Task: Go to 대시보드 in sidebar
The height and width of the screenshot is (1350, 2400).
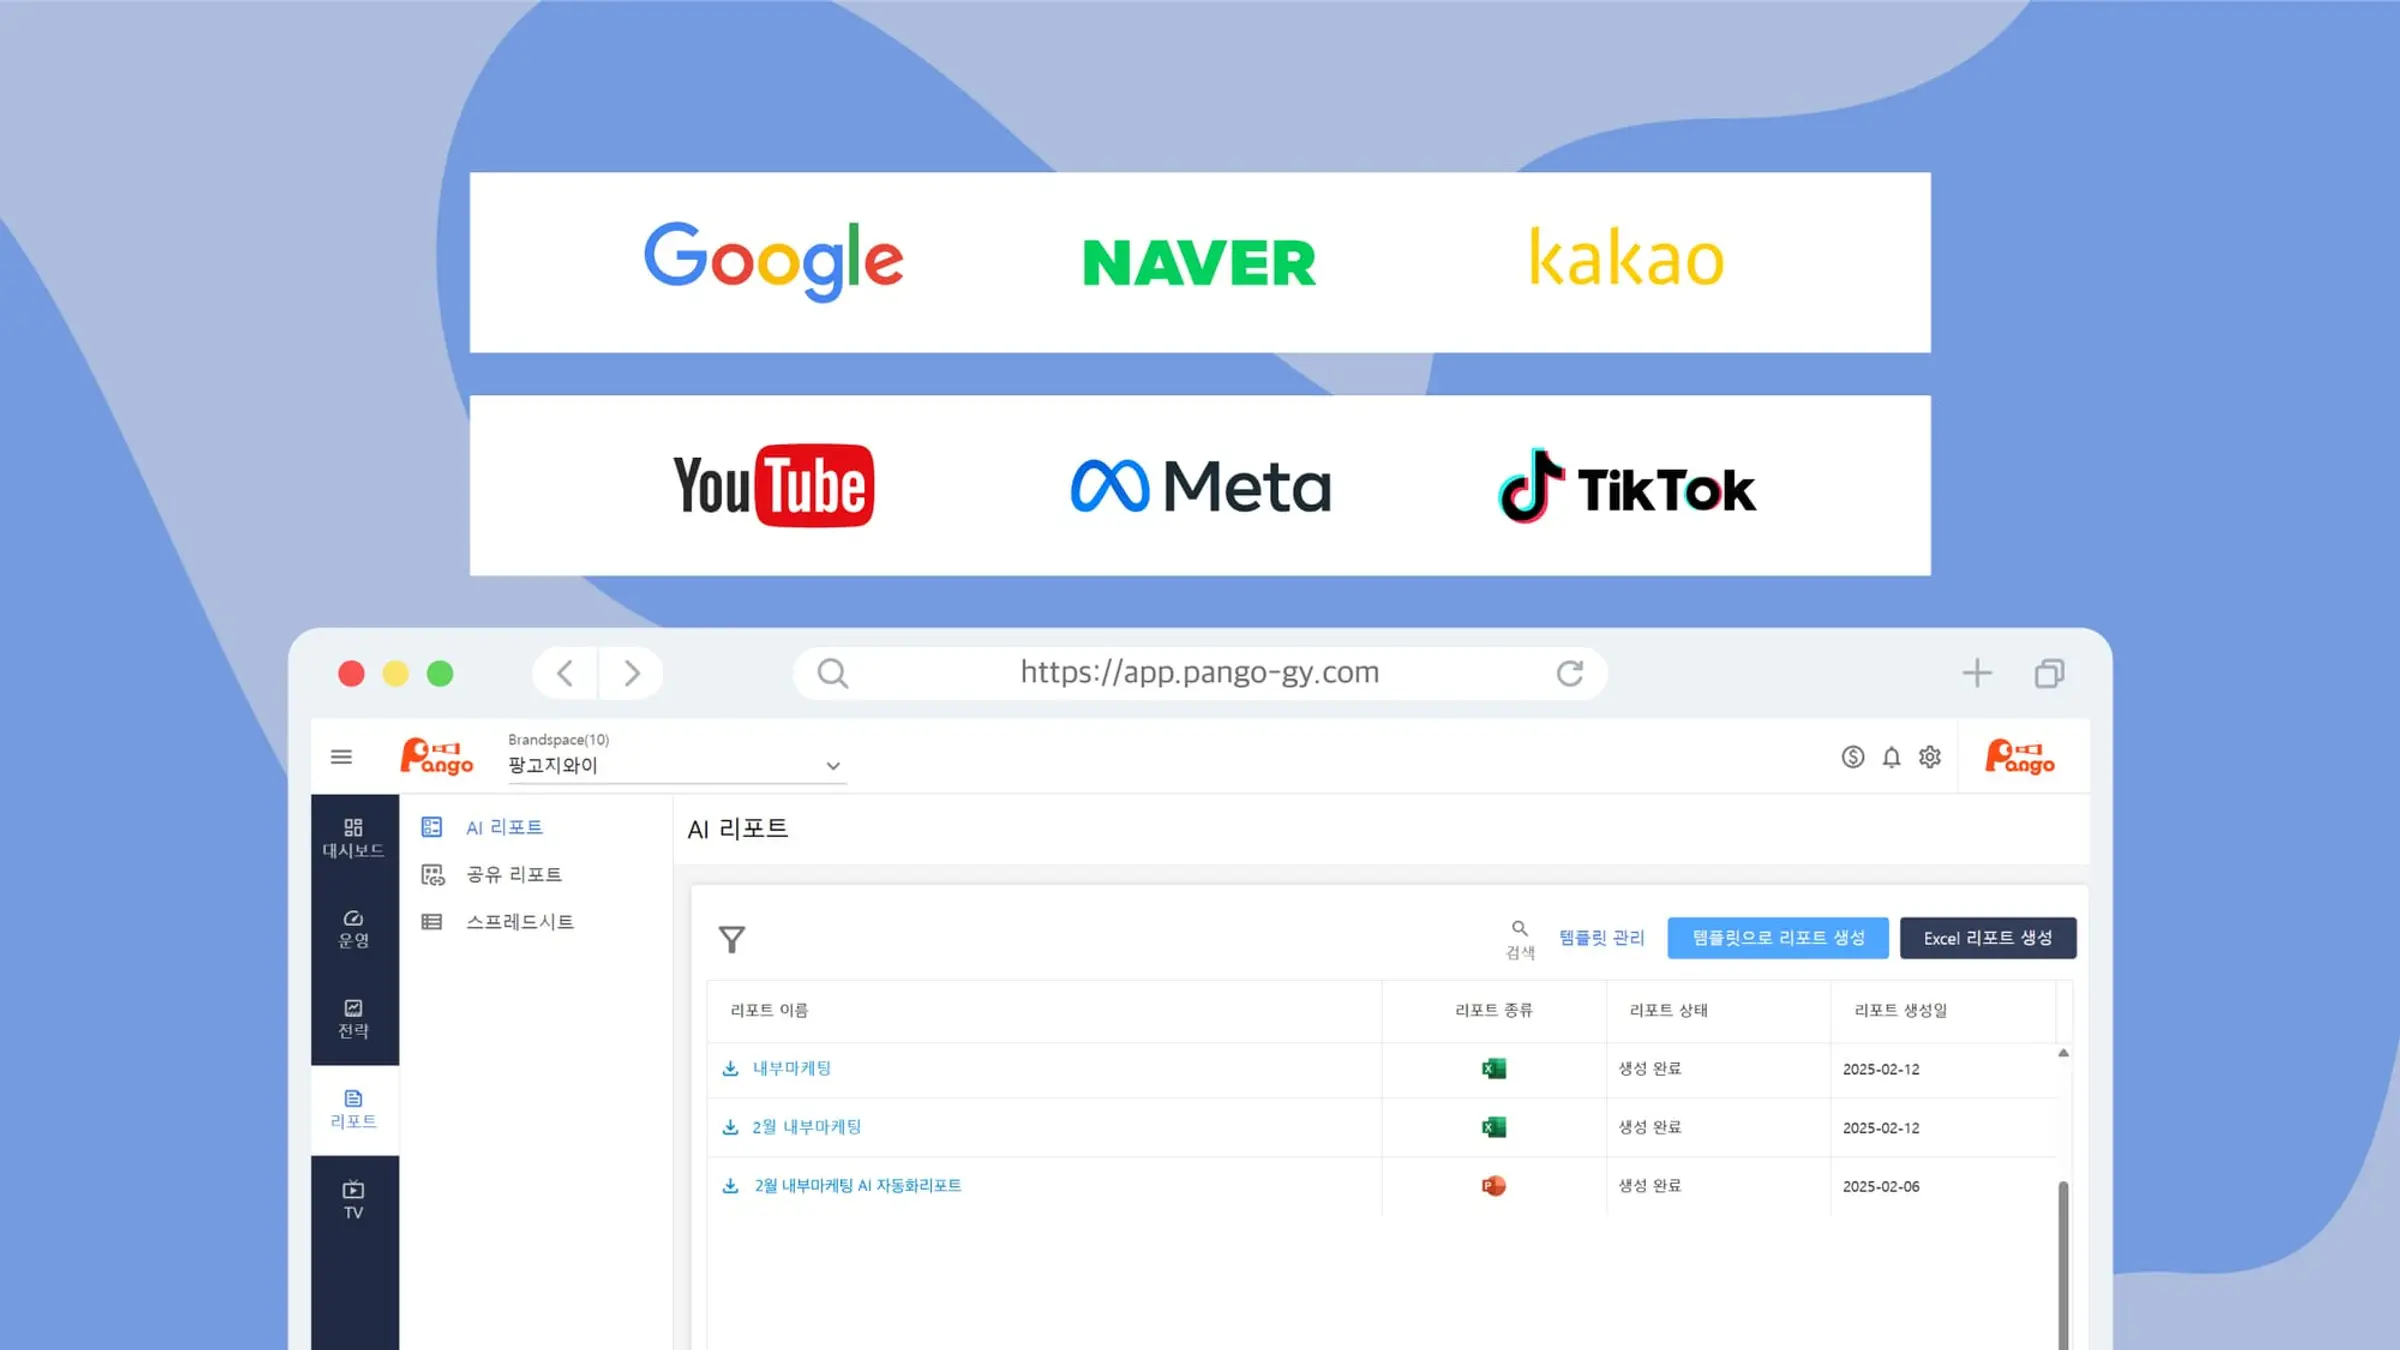Action: 353,838
